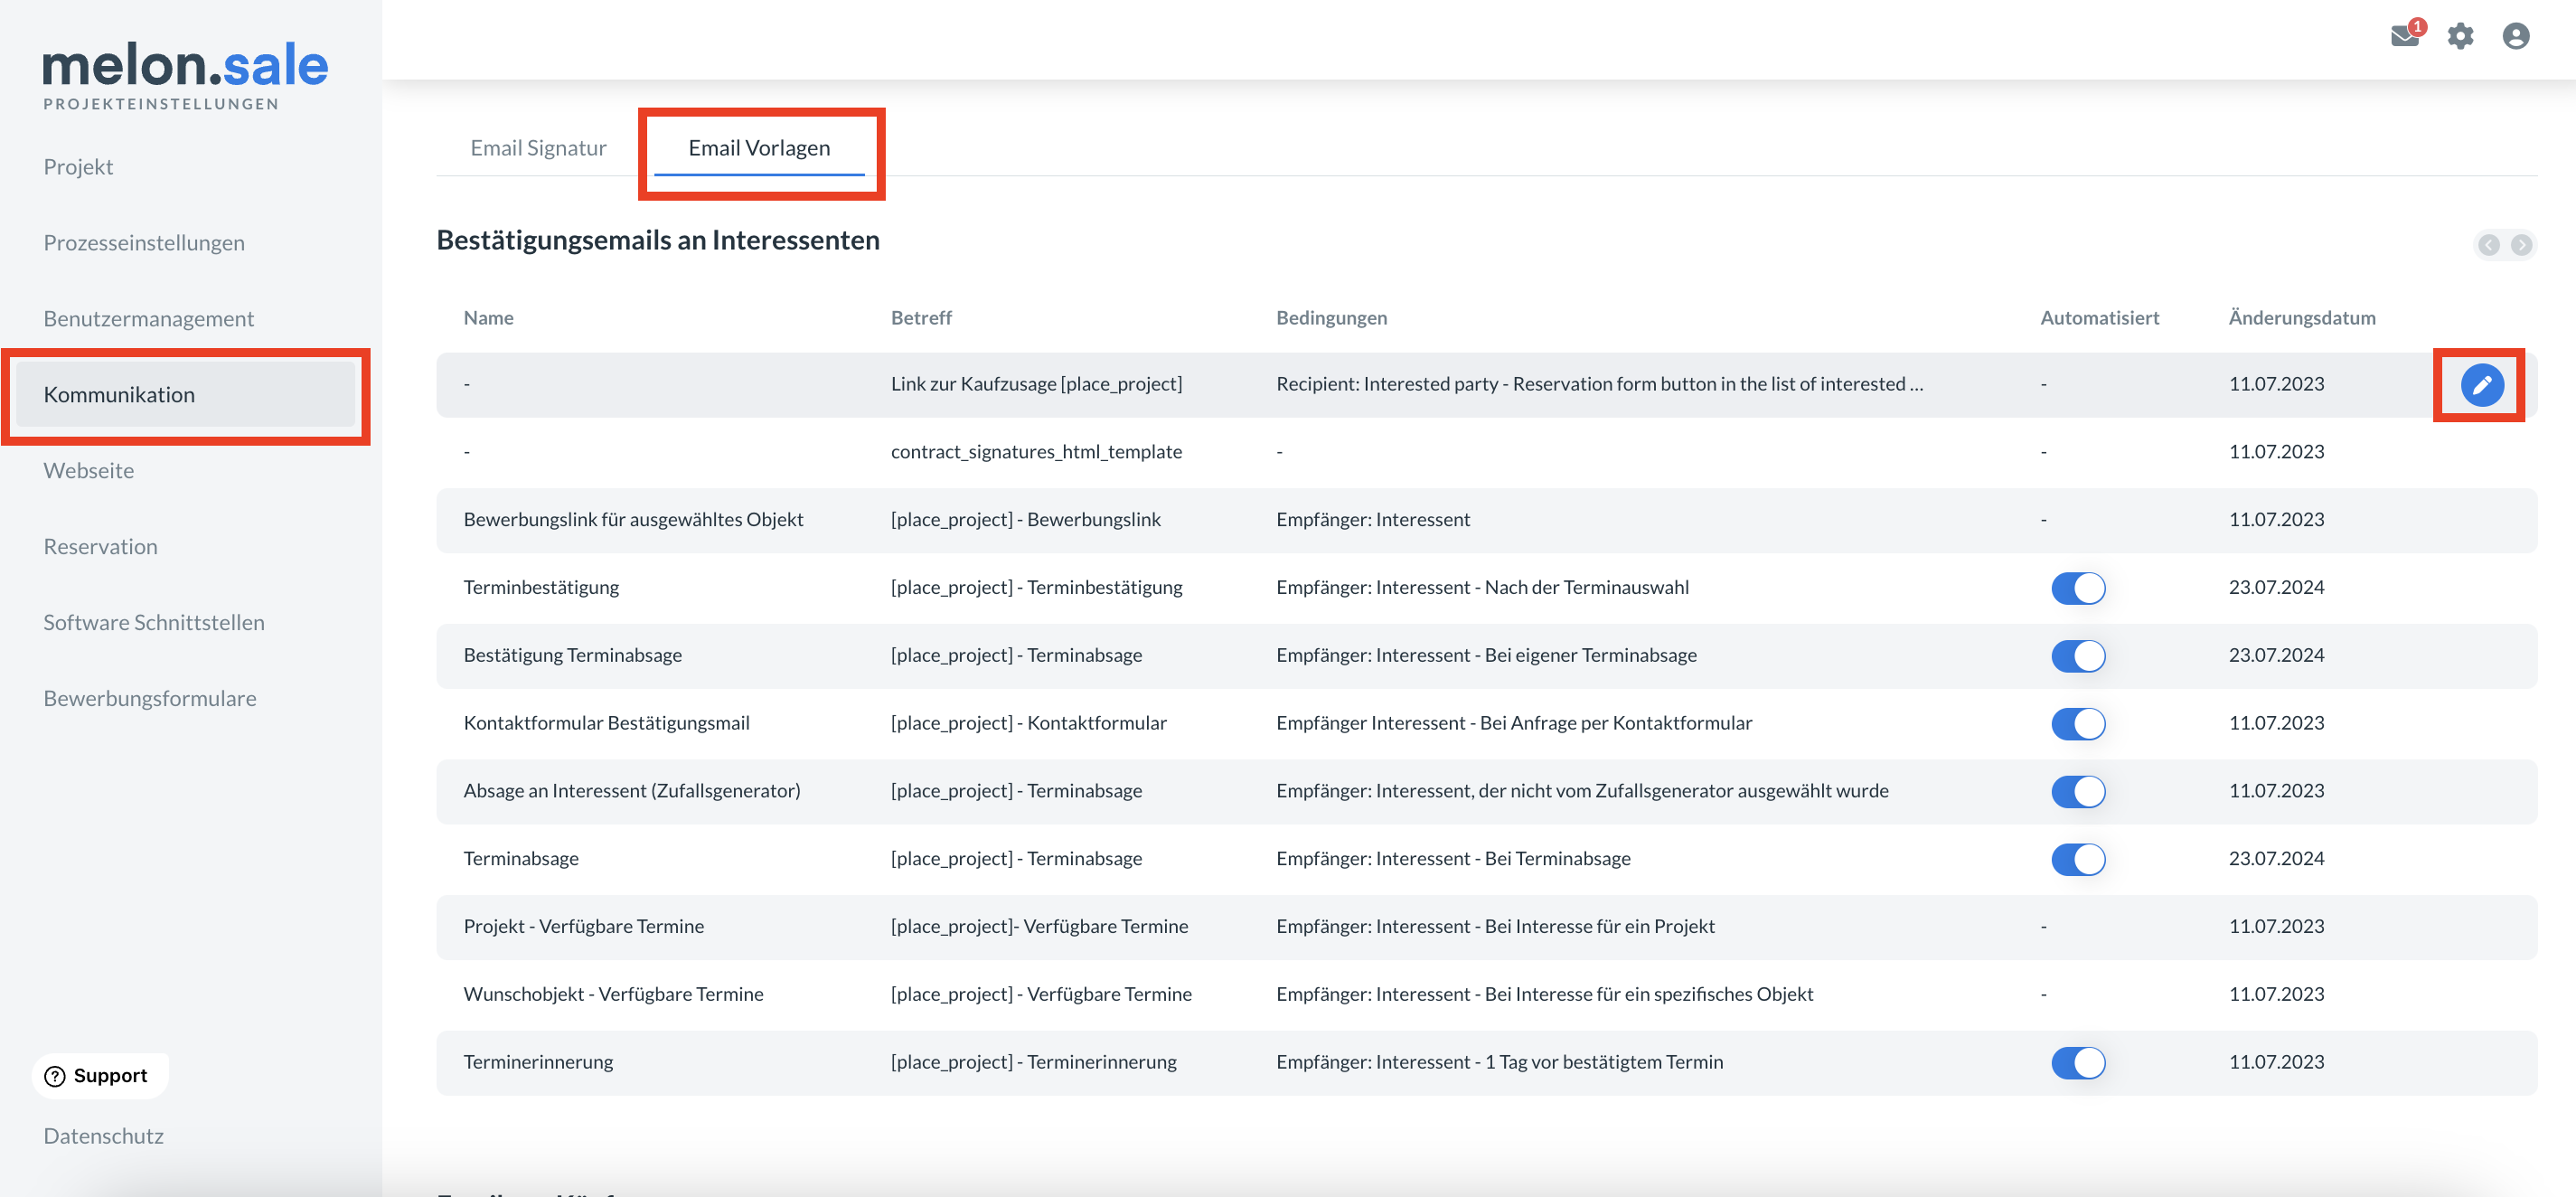Open the user account profile icon
Viewport: 2576px width, 1197px height.
(2515, 36)
